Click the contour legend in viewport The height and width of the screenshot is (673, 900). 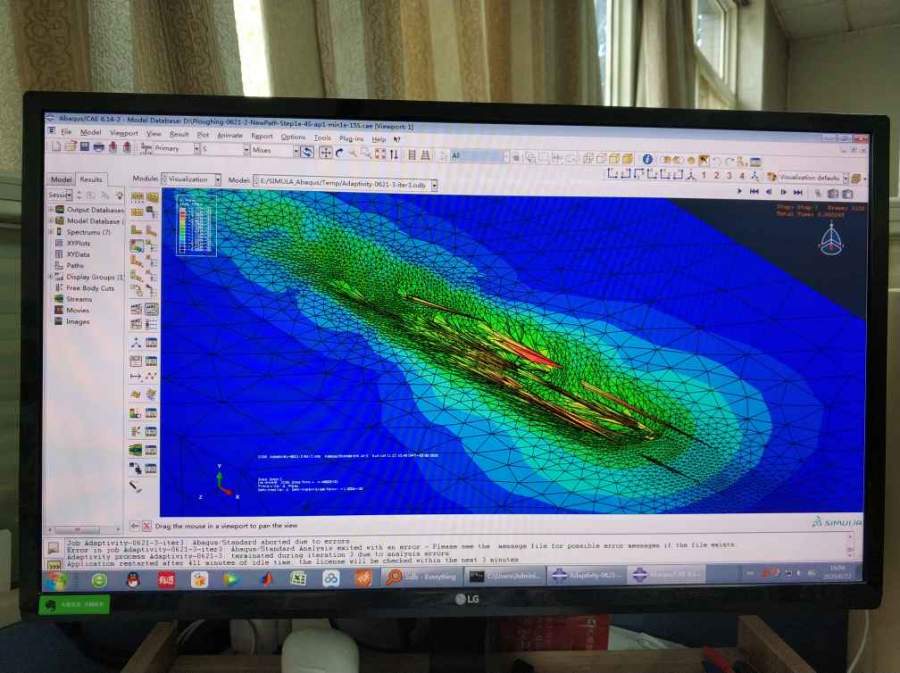(196, 225)
